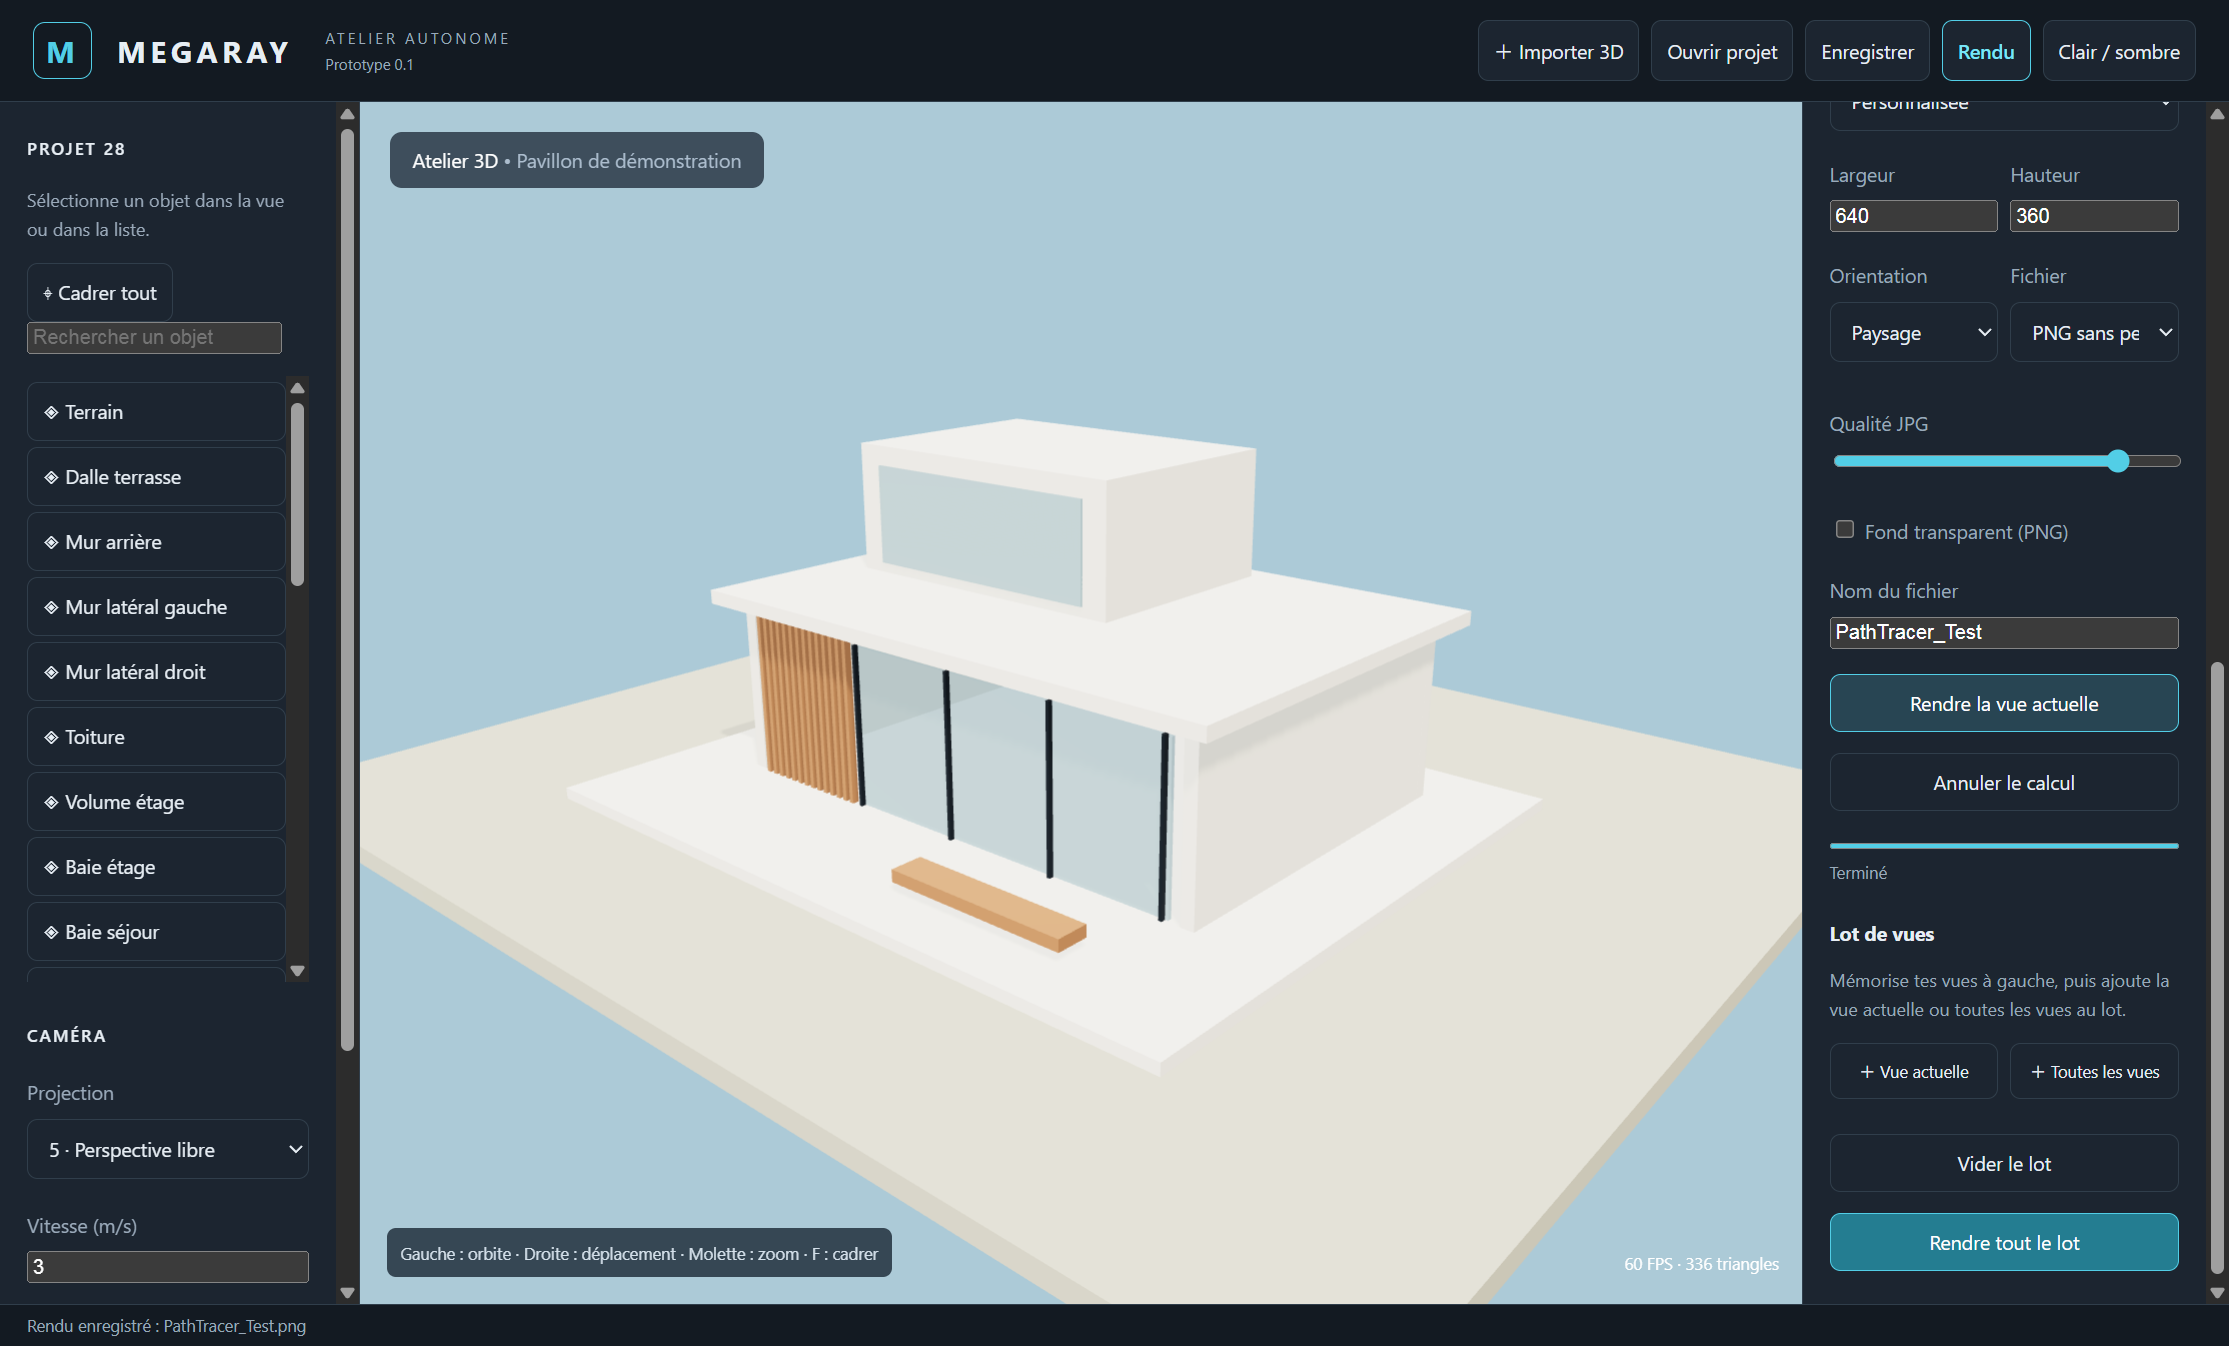This screenshot has height=1346, width=2229.
Task: Open the Projection dropdown
Action: [x=167, y=1149]
